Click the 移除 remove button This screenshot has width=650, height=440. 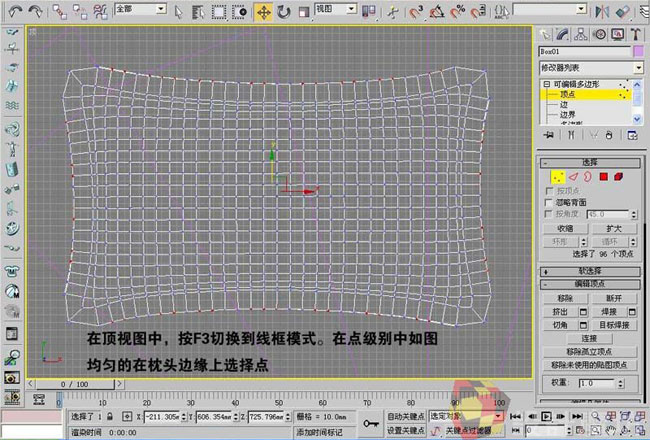(x=565, y=298)
